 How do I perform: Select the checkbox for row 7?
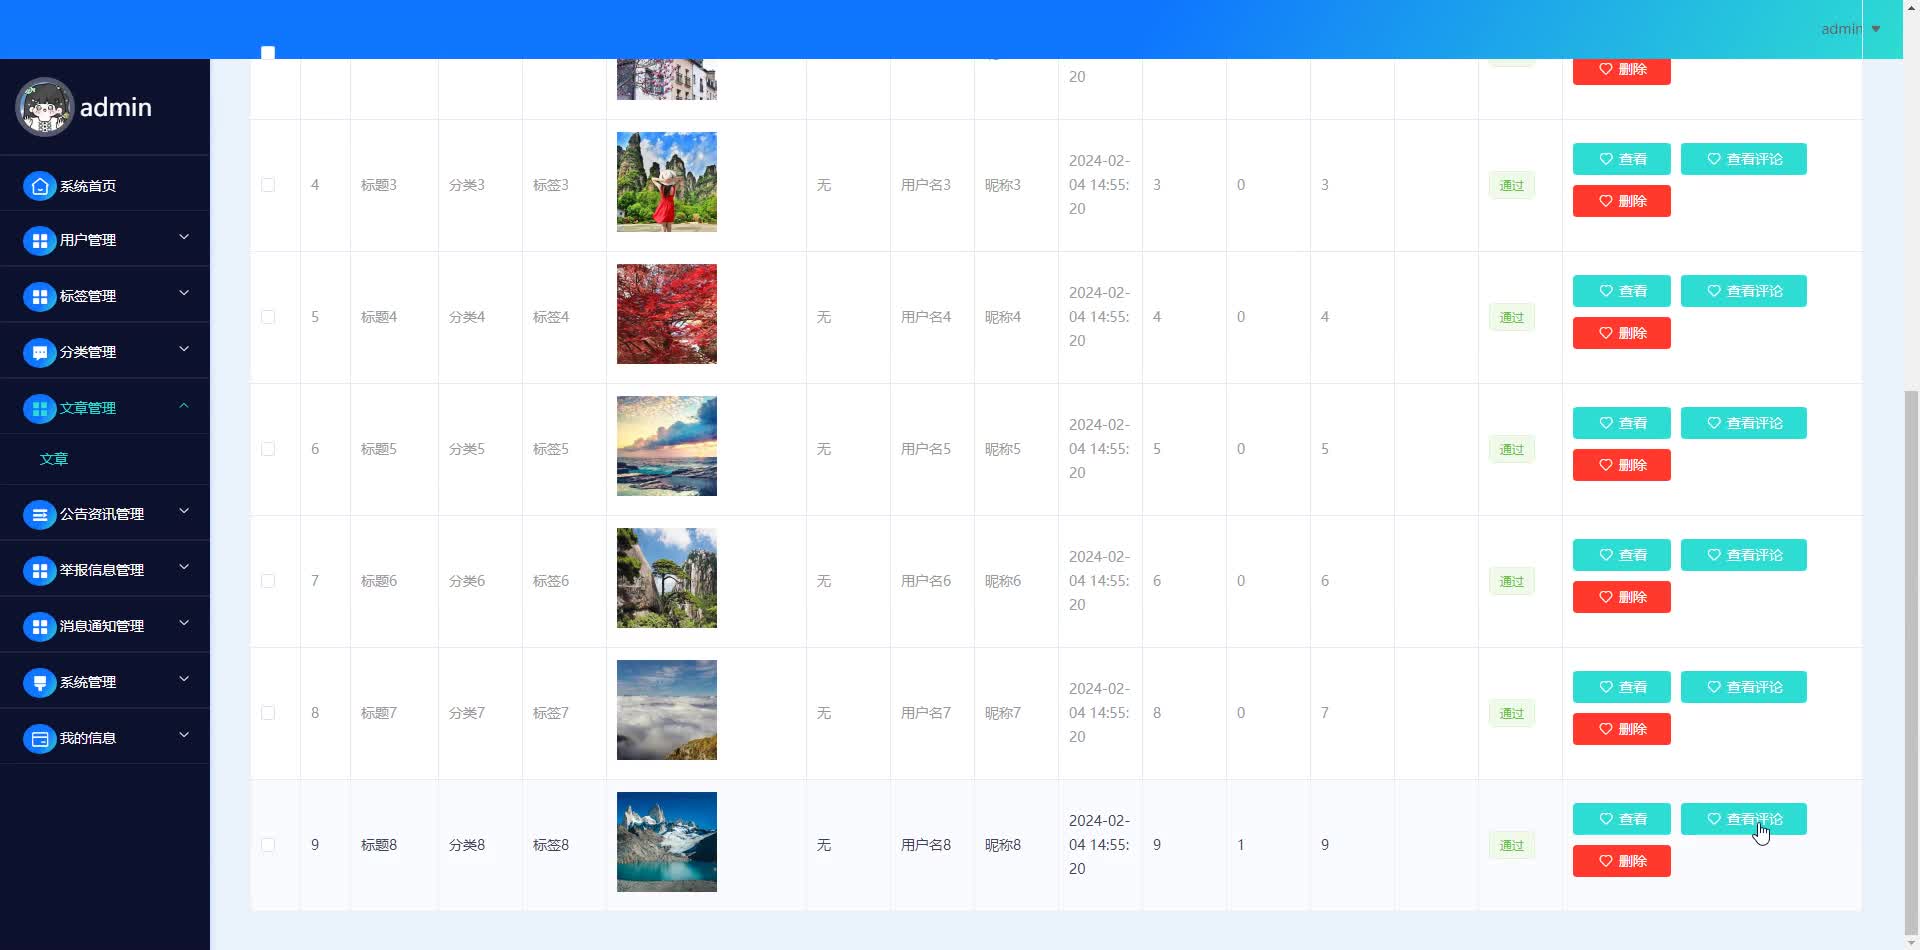[x=268, y=581]
